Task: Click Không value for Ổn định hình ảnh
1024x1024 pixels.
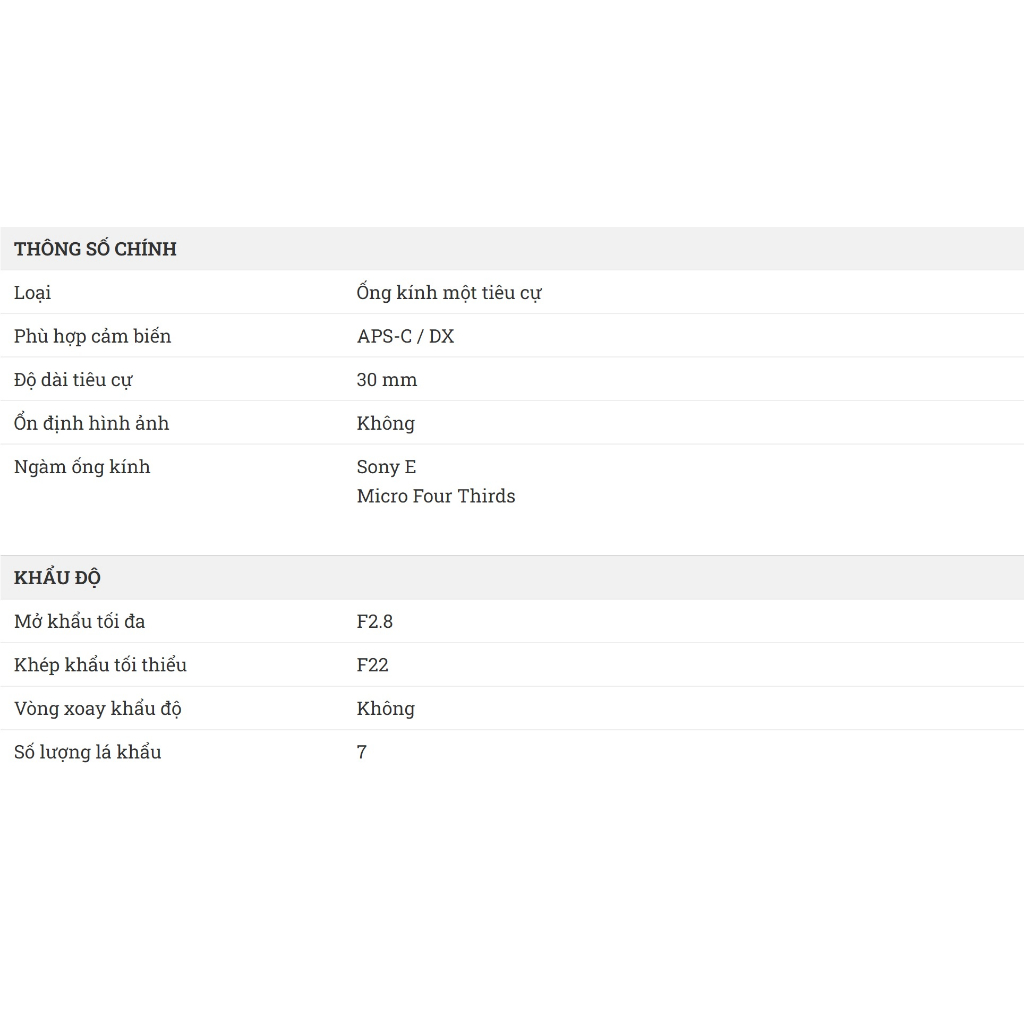Action: [385, 423]
